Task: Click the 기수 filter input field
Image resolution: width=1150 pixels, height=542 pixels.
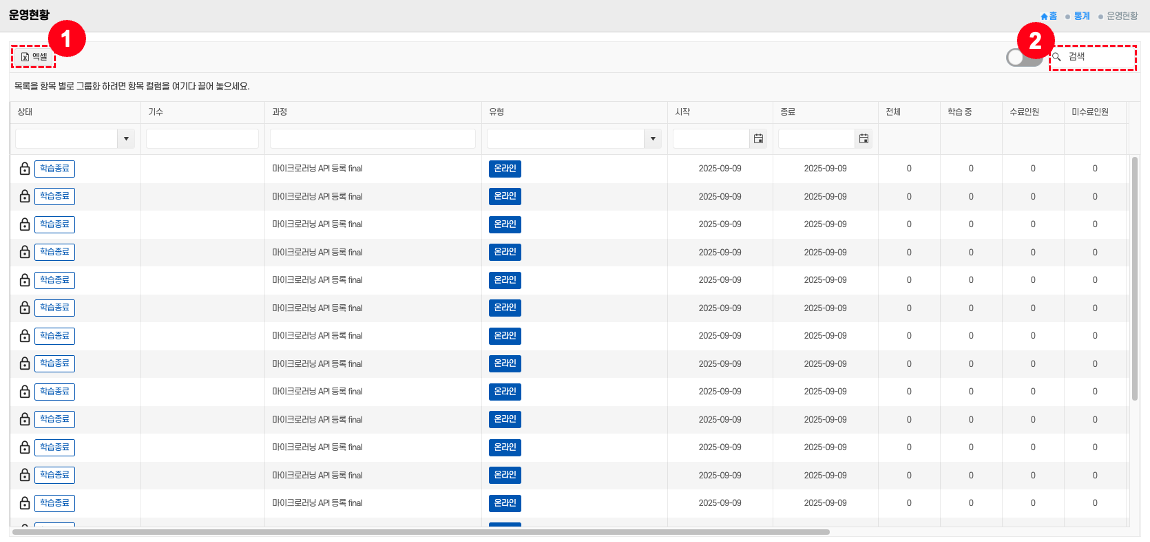Action: (x=202, y=139)
